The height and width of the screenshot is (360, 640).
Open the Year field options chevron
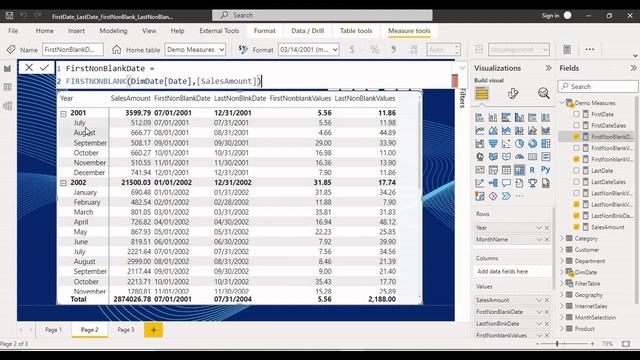(x=539, y=228)
